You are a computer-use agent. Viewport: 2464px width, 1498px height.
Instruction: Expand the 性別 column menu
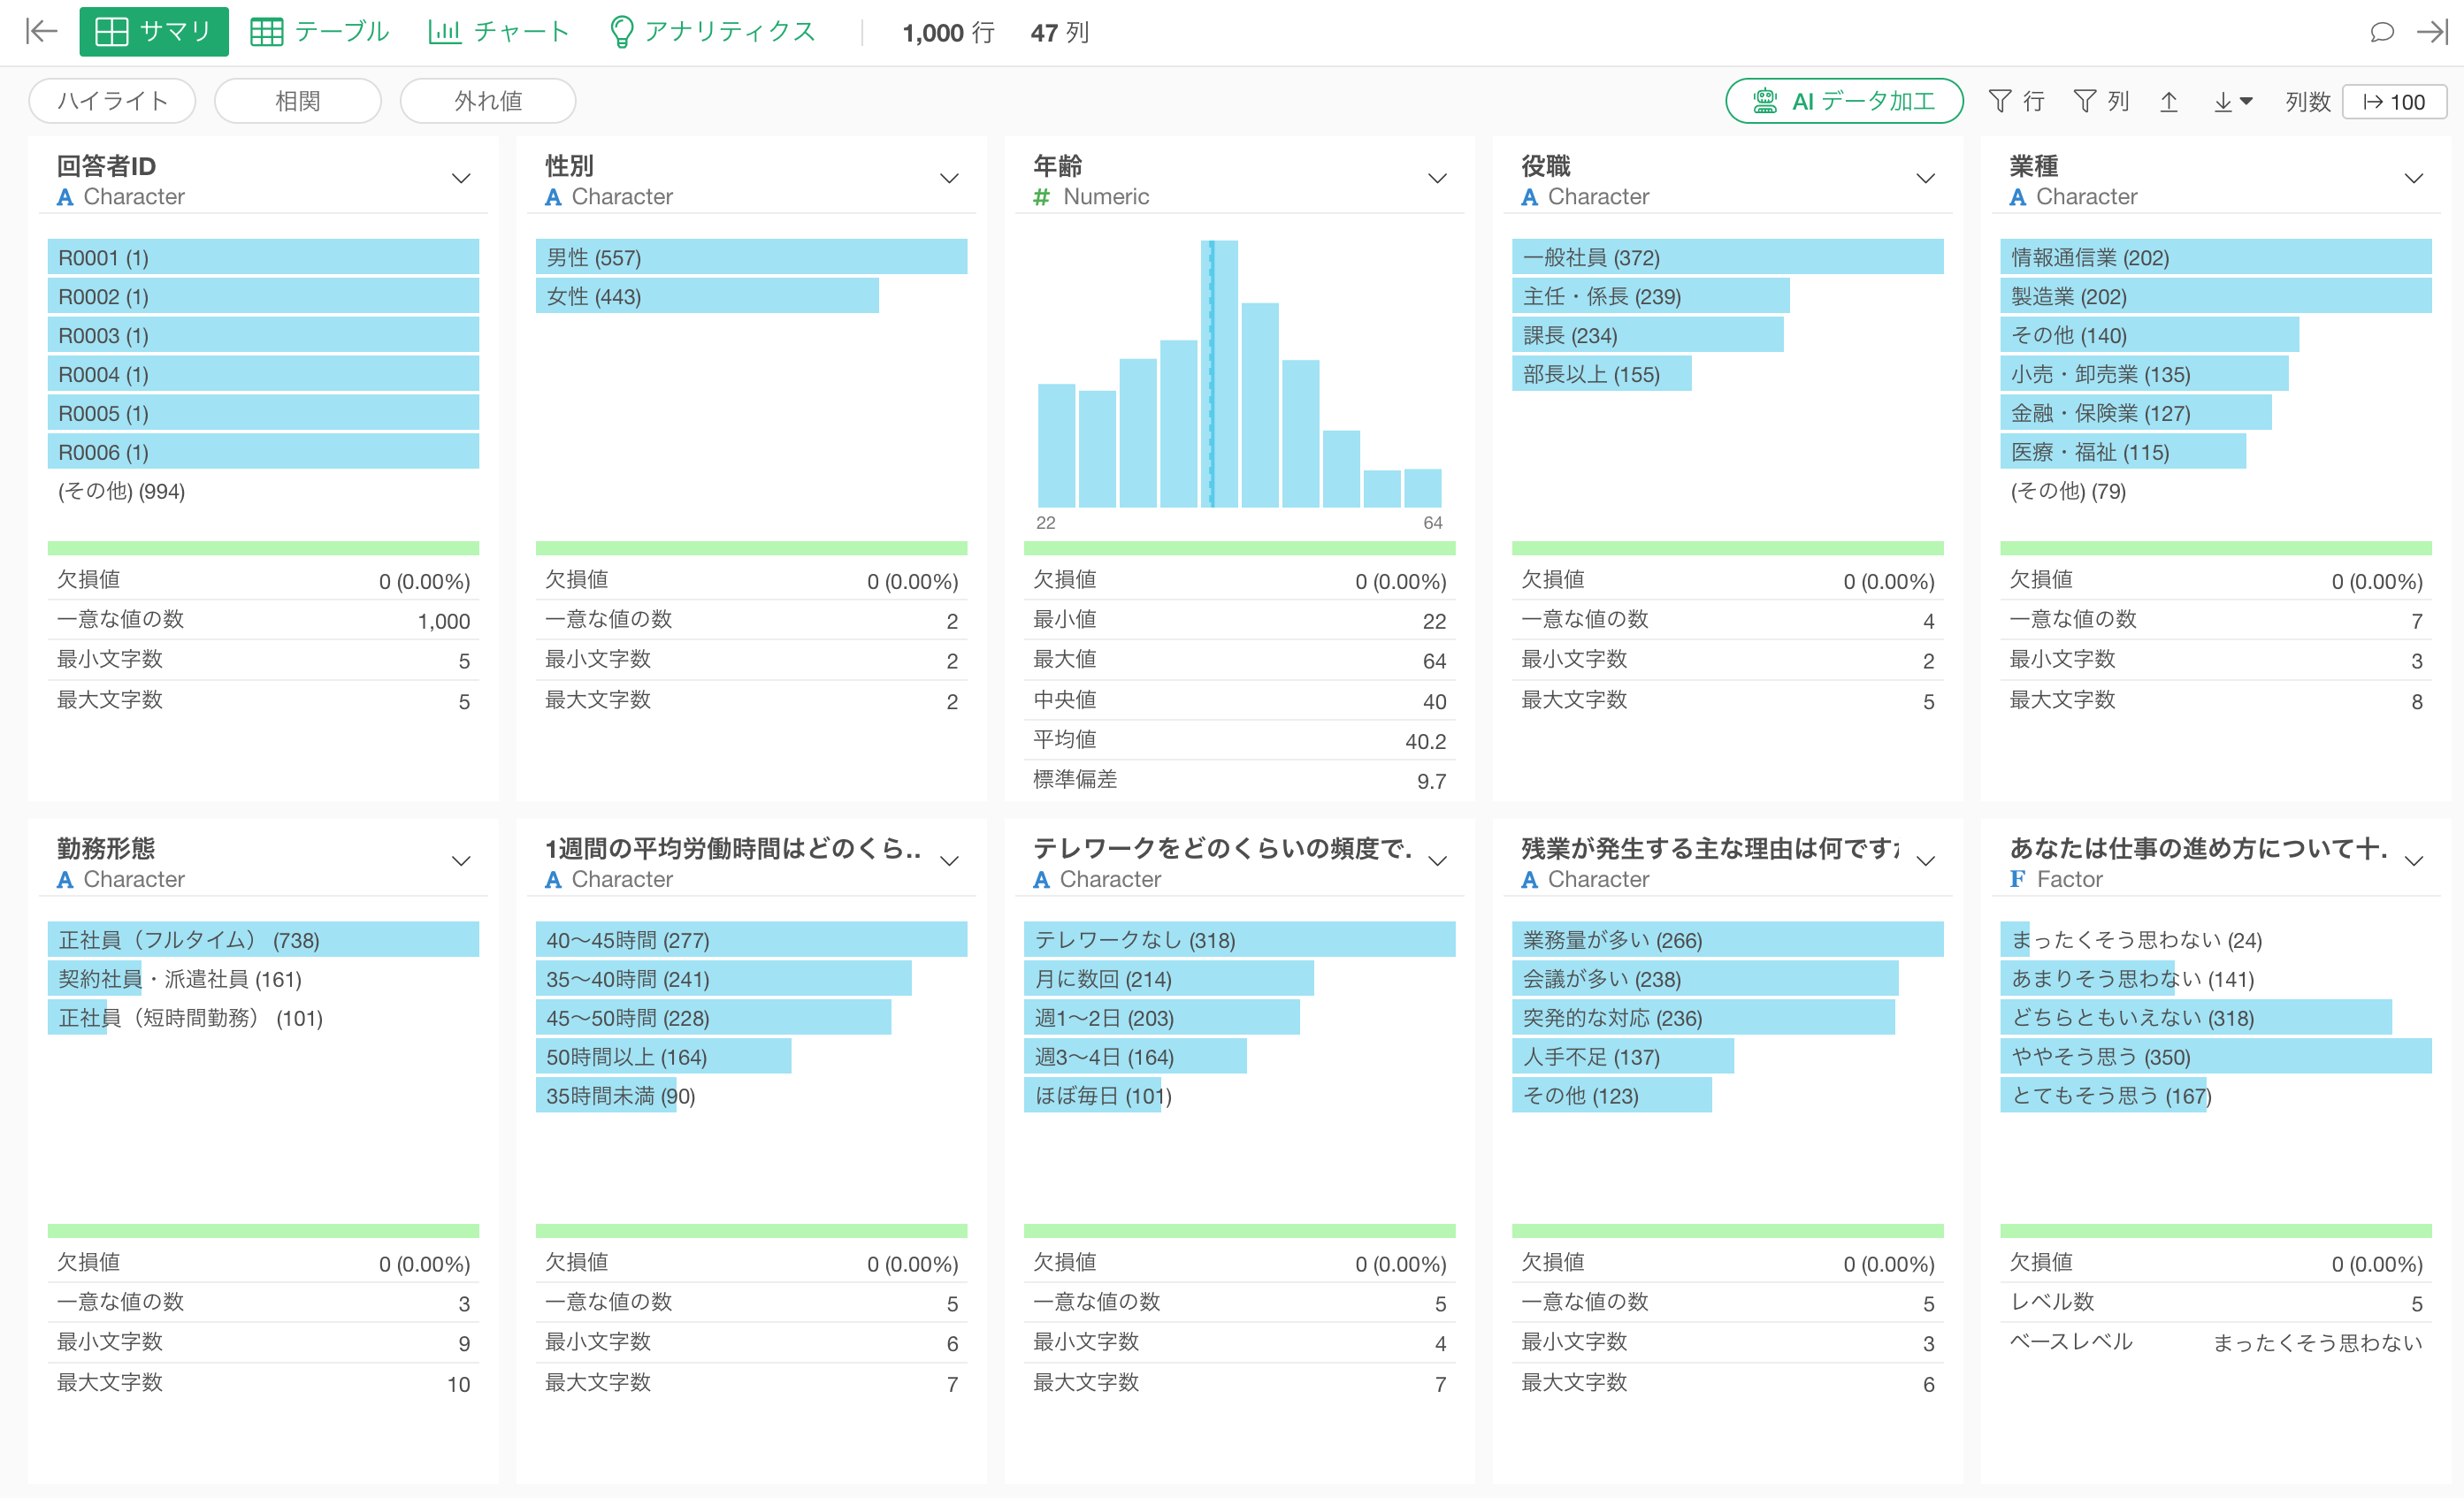[949, 179]
